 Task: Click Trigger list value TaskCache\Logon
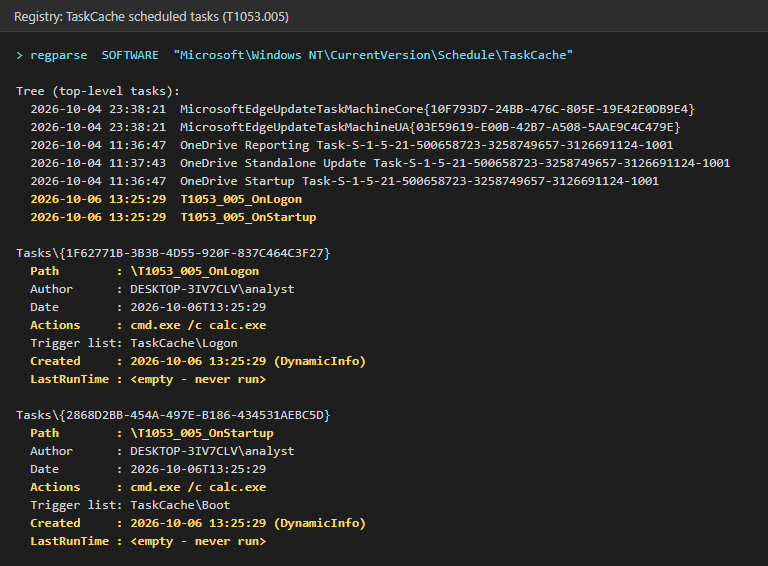[x=184, y=343]
